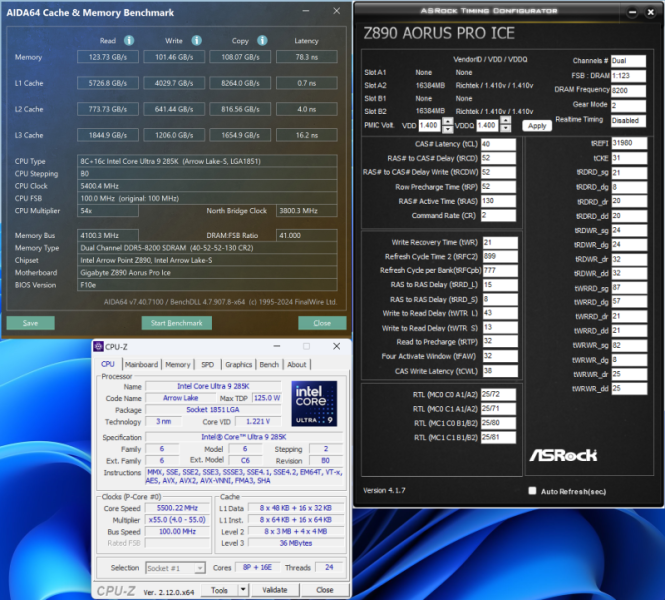The height and width of the screenshot is (600, 665).
Task: Click the tREFI value field
Action: click(x=629, y=143)
